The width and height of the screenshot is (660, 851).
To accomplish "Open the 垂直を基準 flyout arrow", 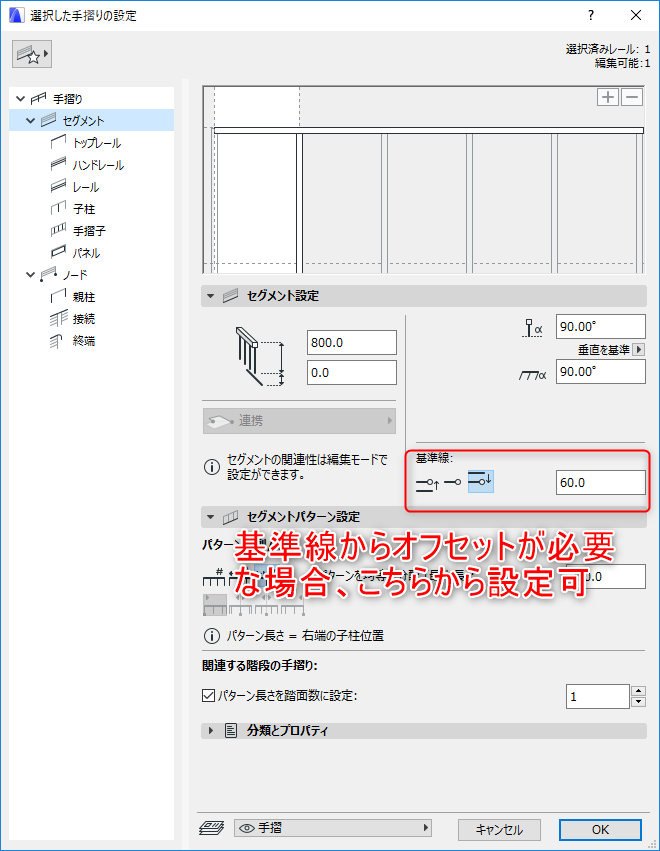I will [x=639, y=350].
